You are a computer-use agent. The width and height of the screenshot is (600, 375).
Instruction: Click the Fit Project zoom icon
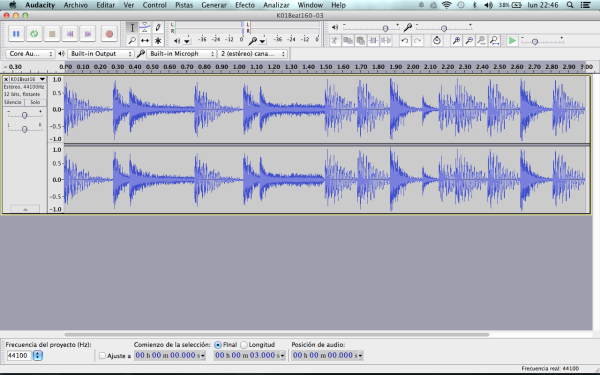[494, 41]
